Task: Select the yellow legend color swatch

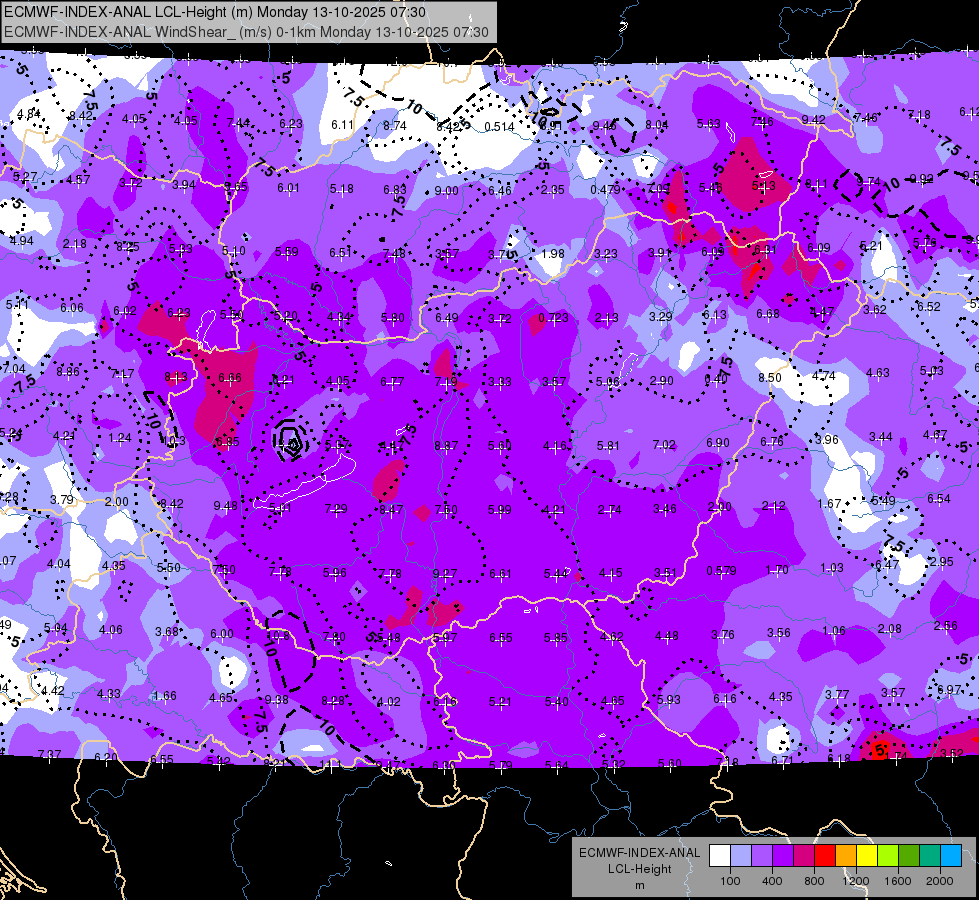Action: coord(867,856)
